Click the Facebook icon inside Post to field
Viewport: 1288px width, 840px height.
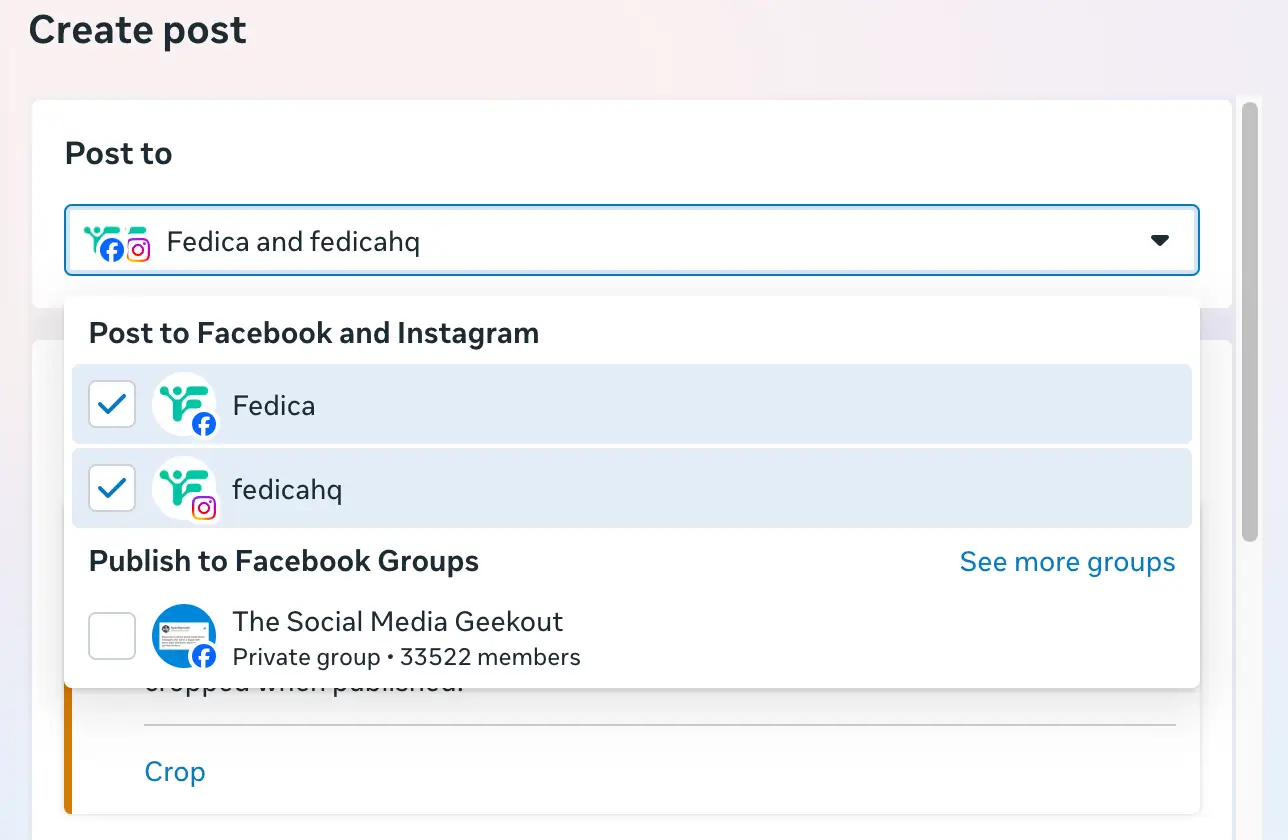pos(112,250)
